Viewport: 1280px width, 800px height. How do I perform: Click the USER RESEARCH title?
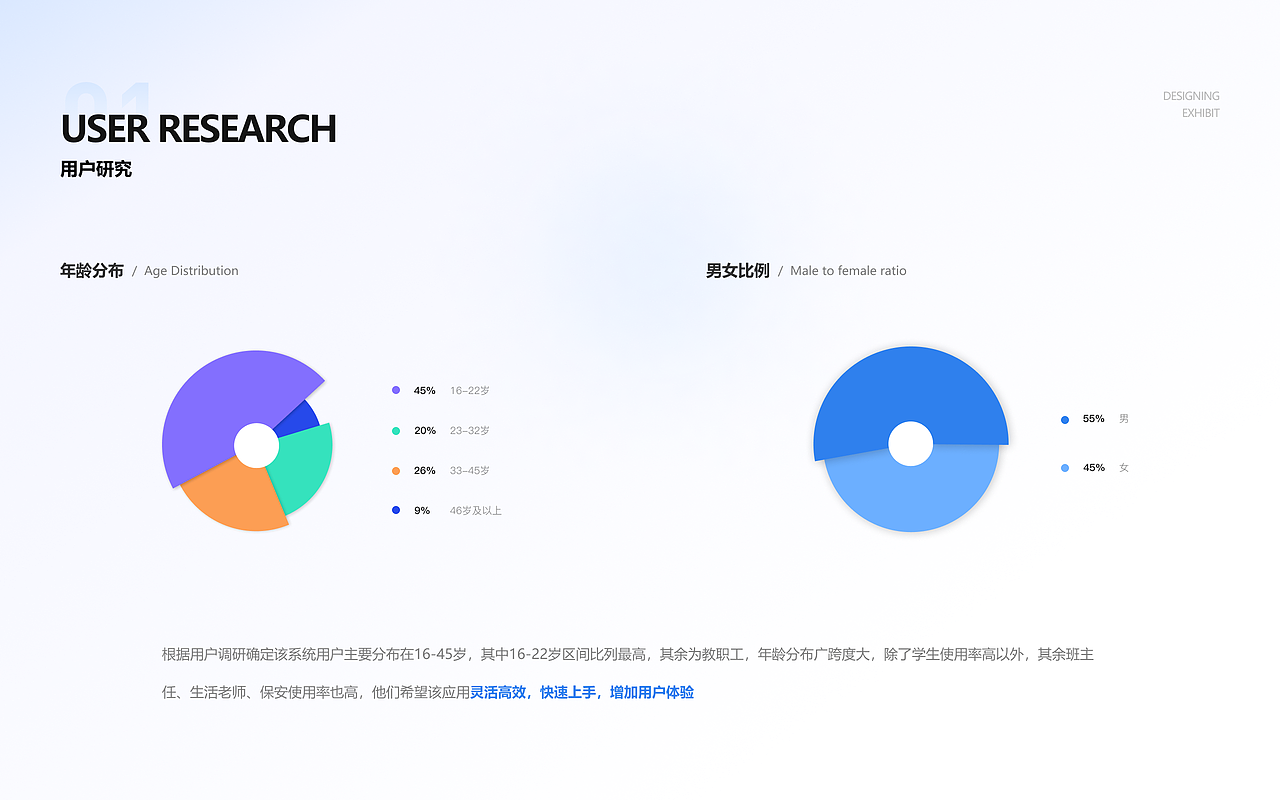pos(198,129)
